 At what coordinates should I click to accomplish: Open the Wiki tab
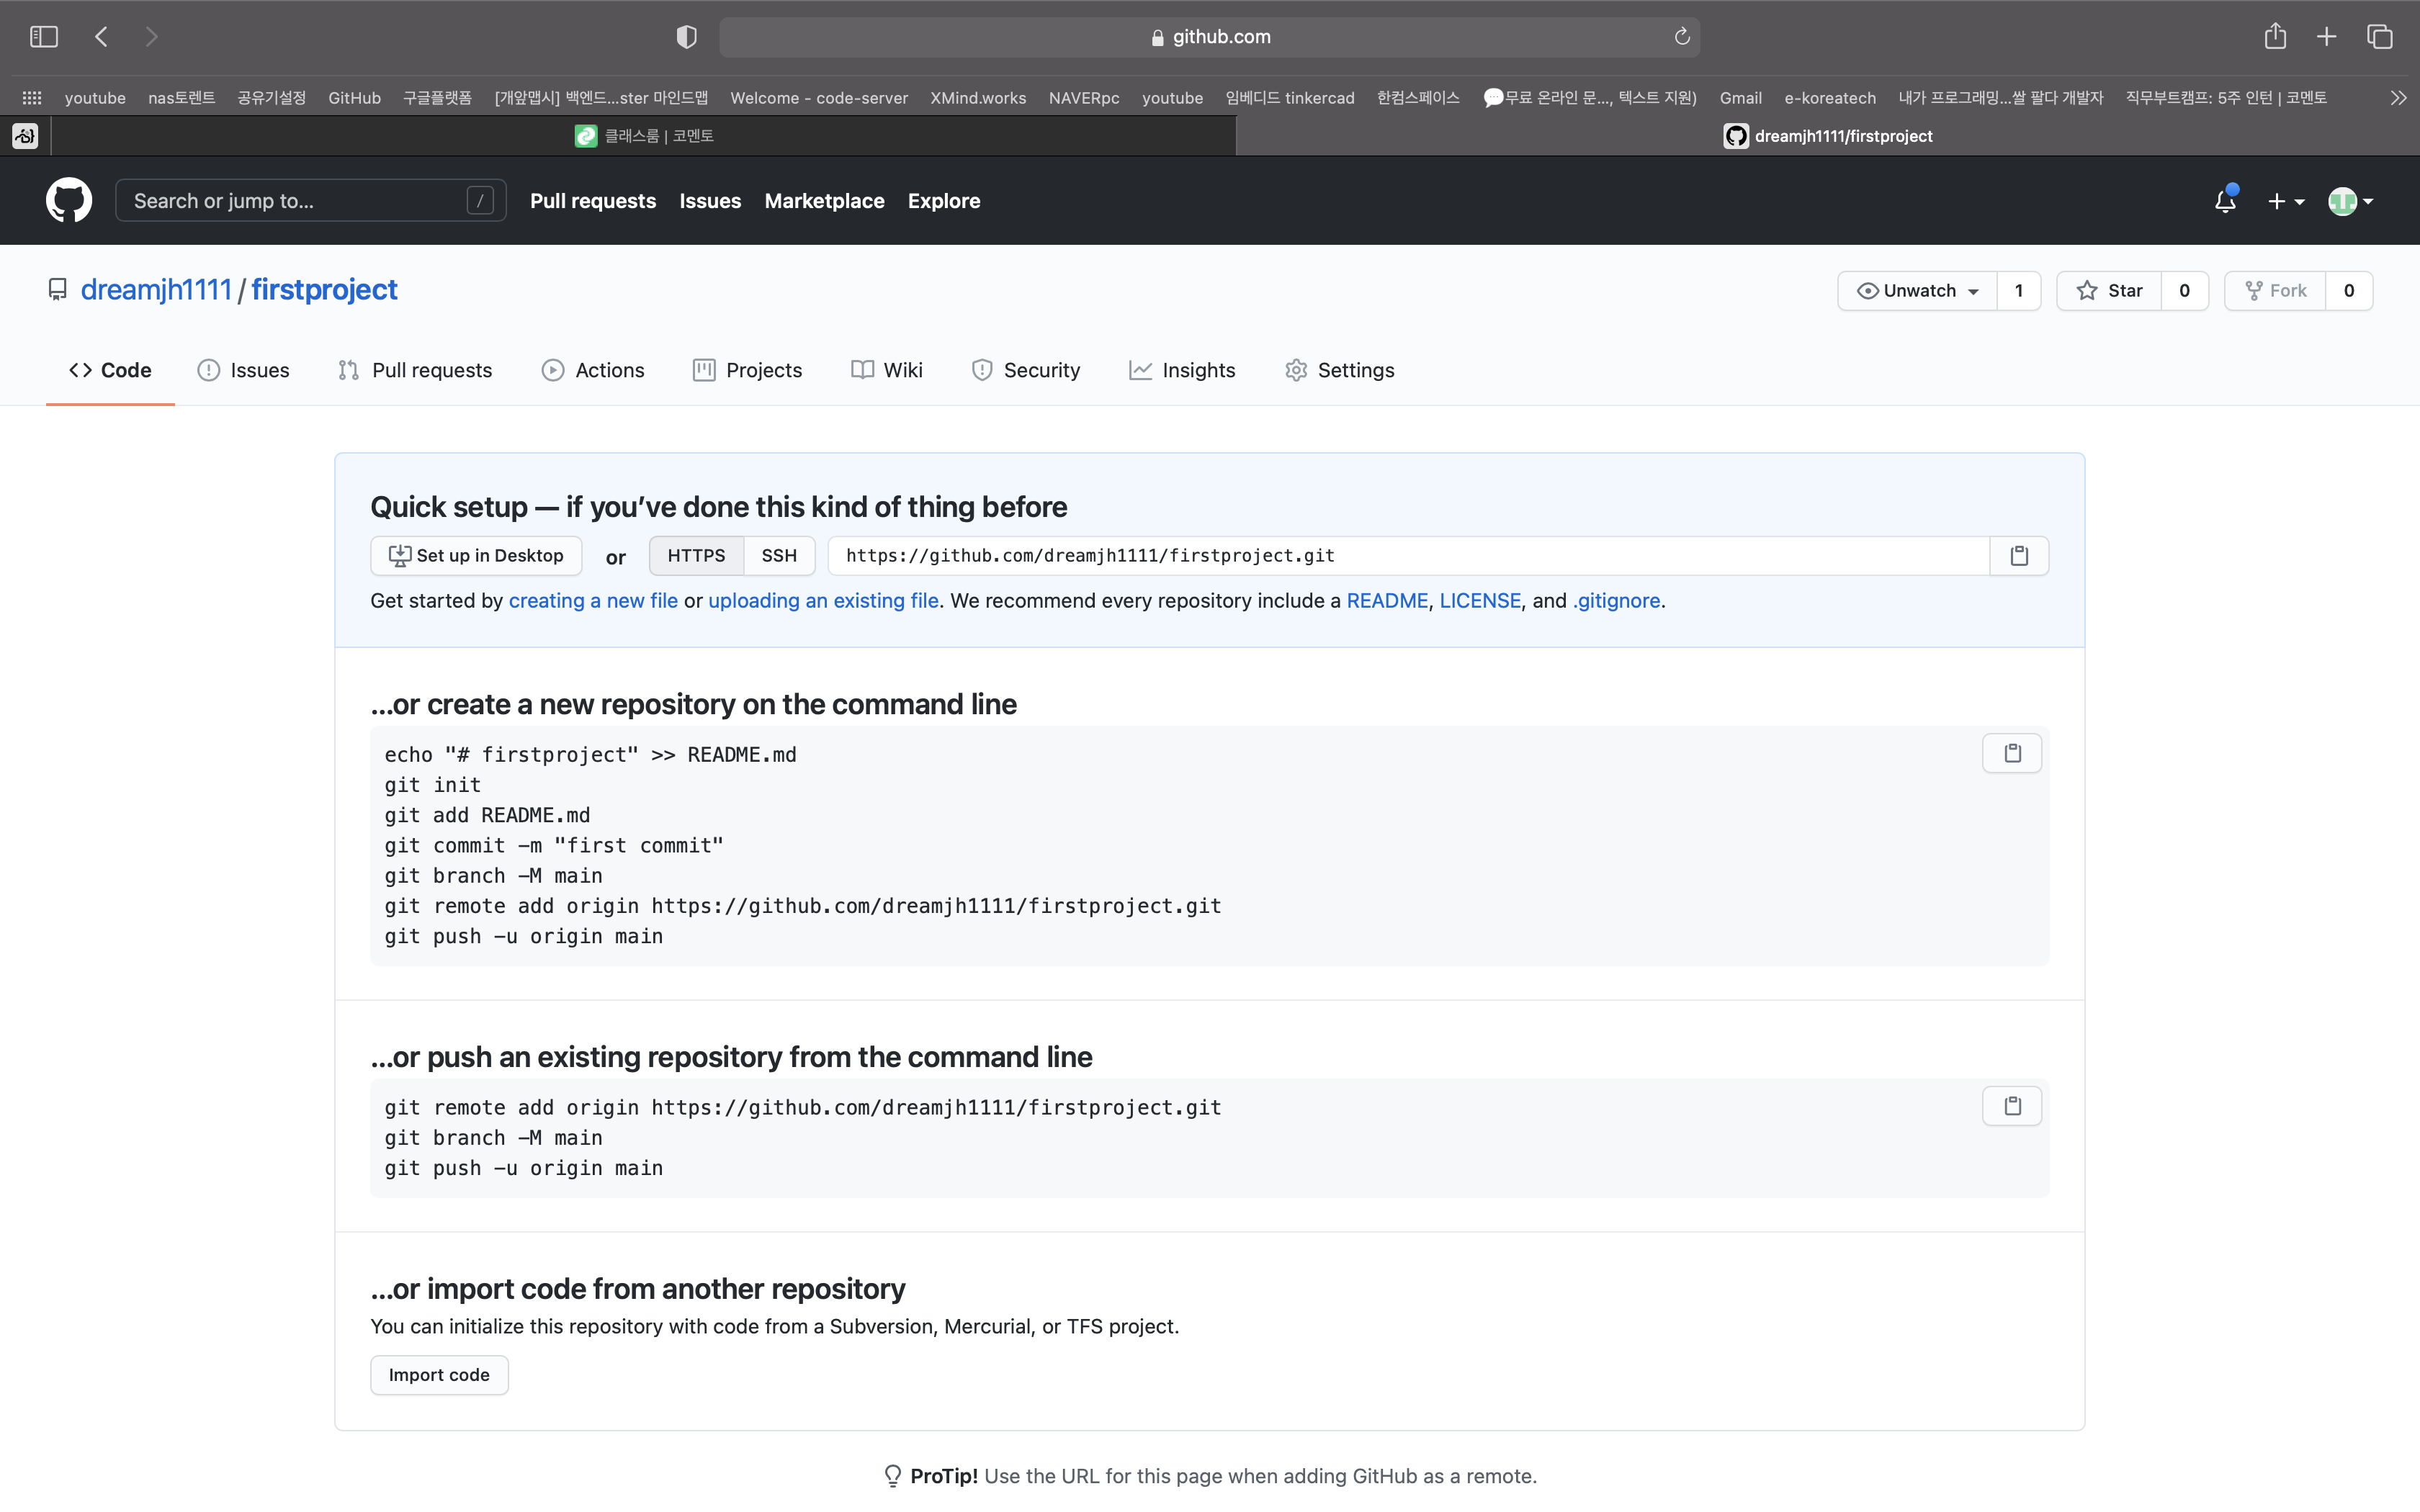point(887,370)
